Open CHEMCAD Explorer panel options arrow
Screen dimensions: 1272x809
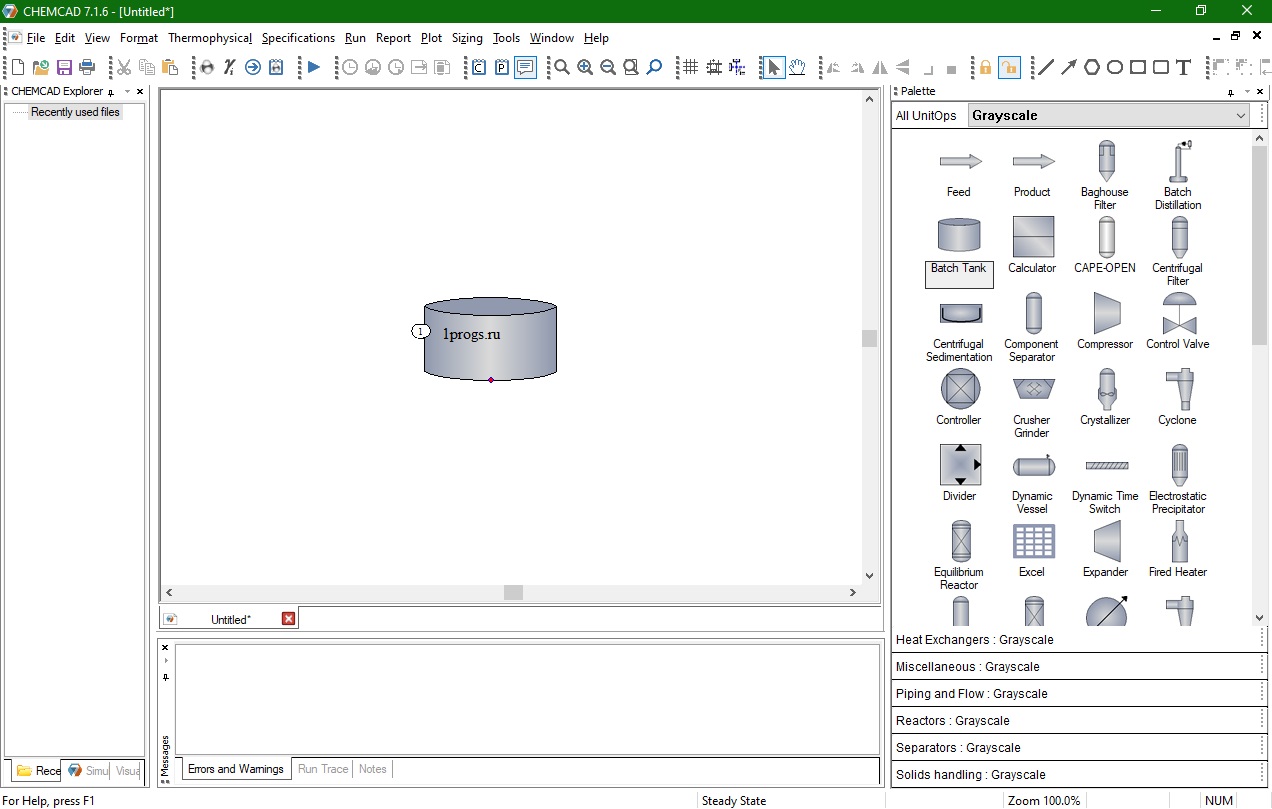point(127,92)
